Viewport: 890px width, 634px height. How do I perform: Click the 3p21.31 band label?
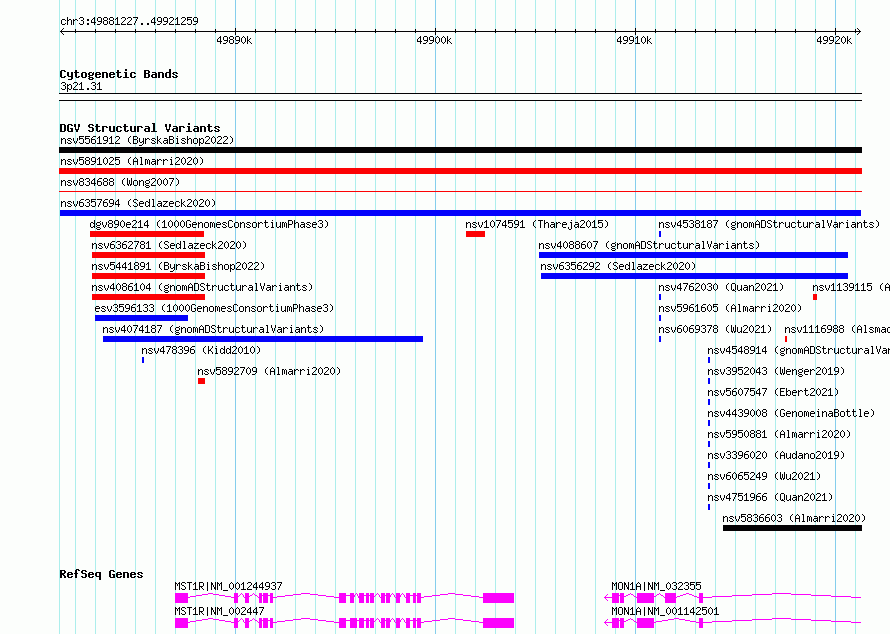click(x=81, y=86)
